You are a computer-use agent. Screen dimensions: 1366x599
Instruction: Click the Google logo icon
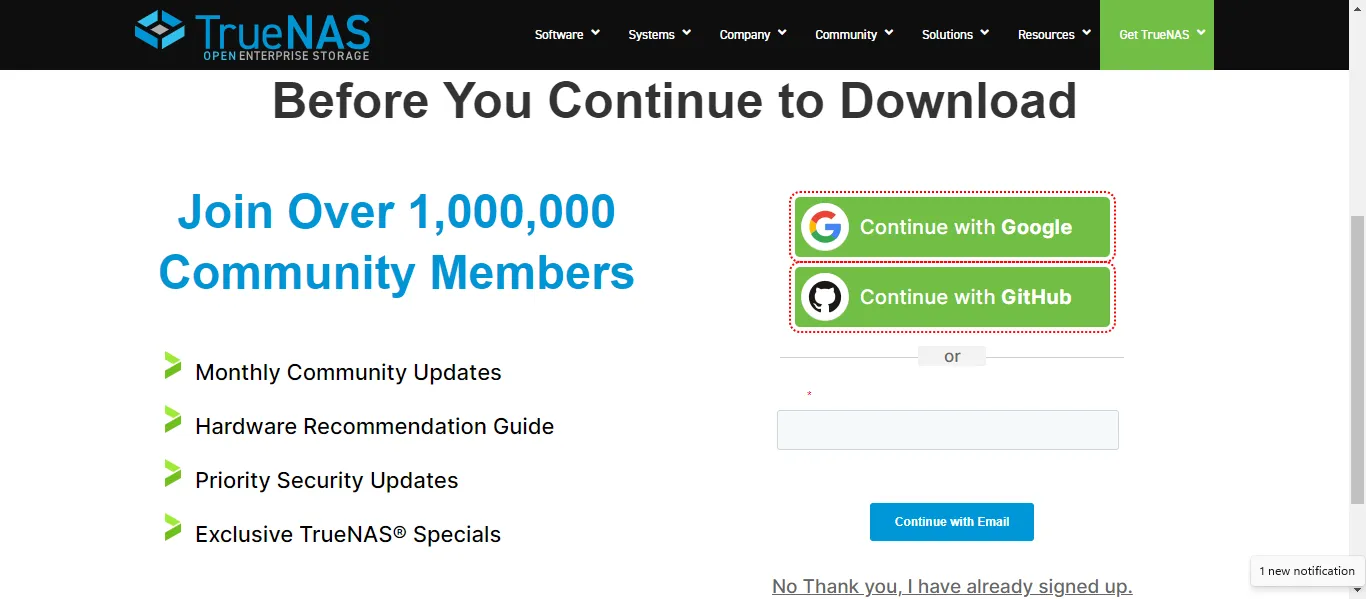pos(825,228)
